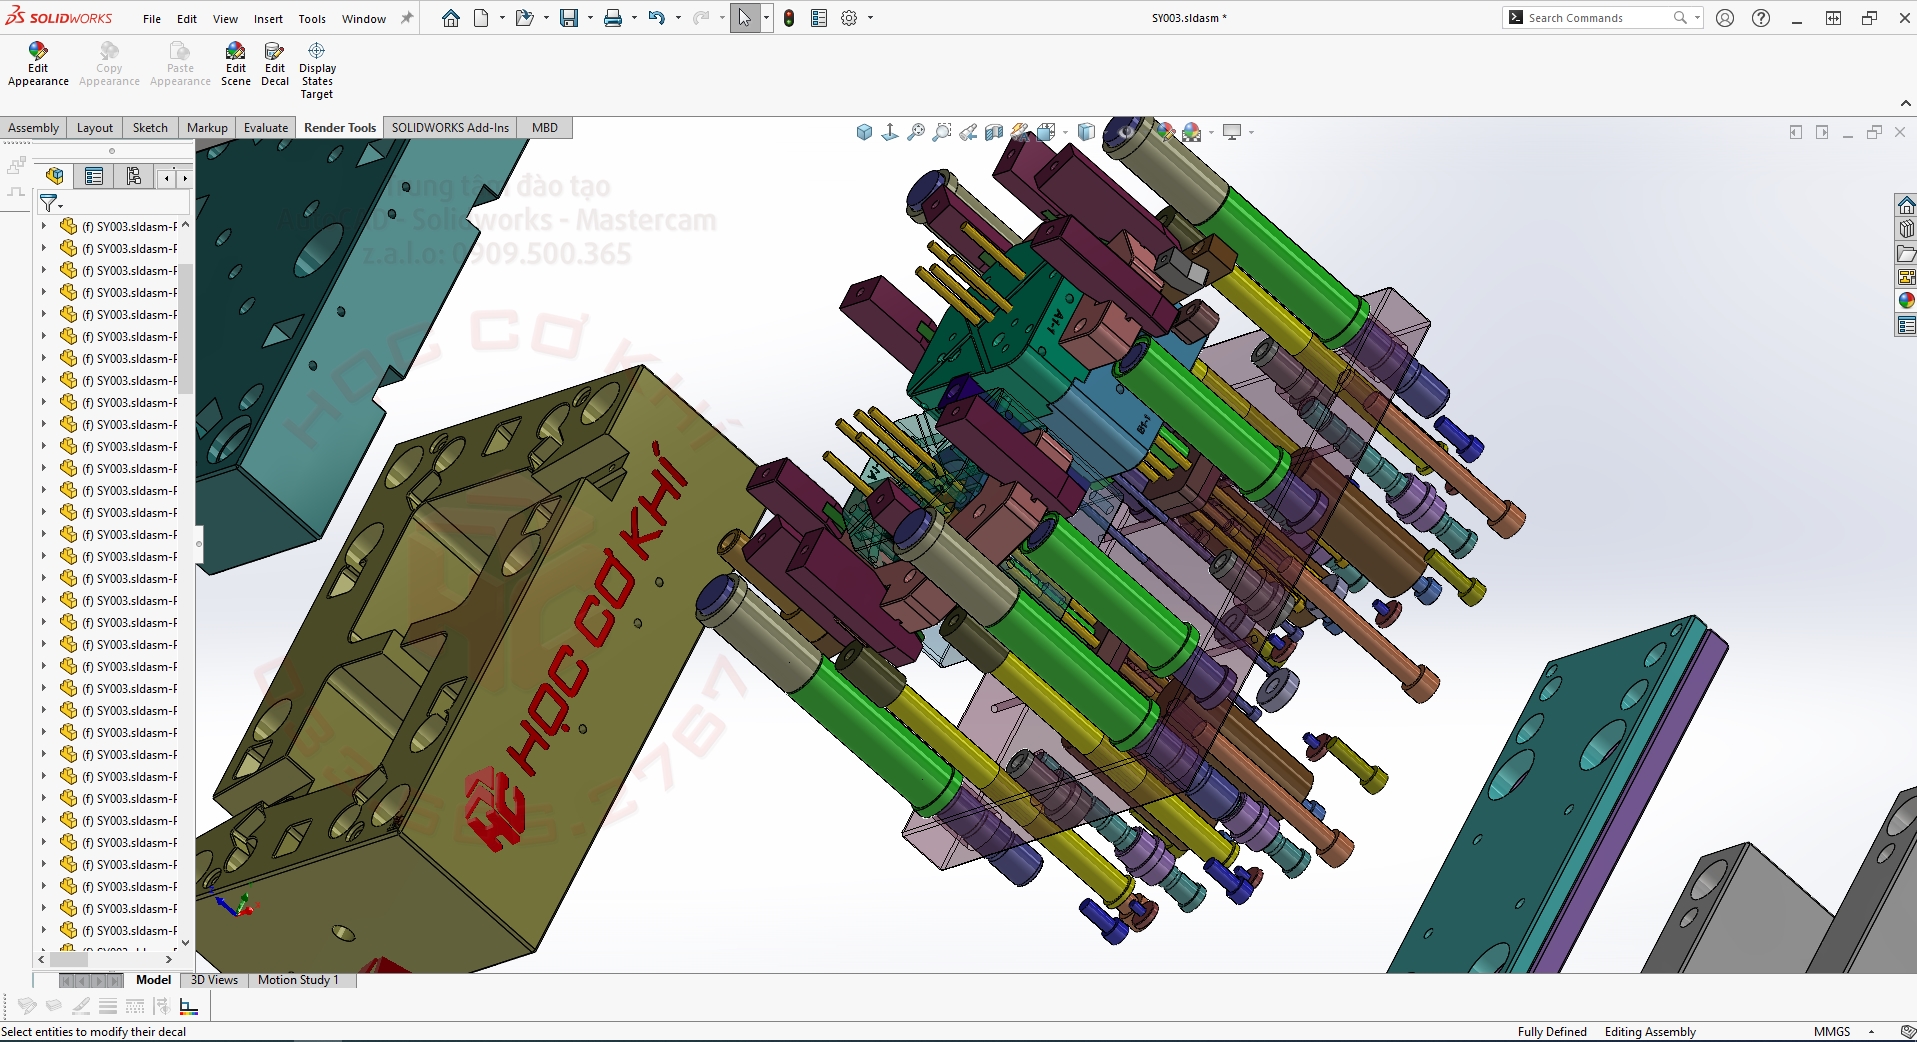Open the File Explorer task pane tab
Viewport: 1917px width, 1042px height.
[1906, 253]
